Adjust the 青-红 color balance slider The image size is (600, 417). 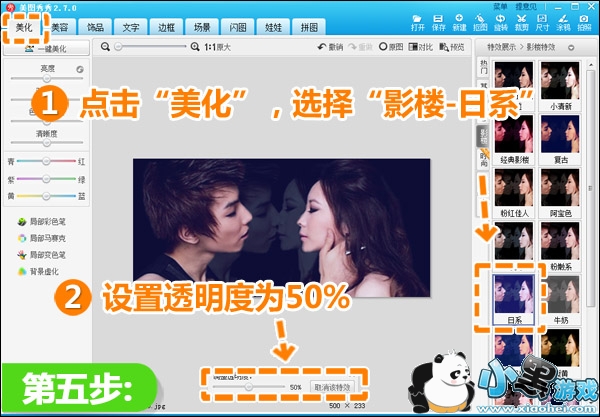46,161
